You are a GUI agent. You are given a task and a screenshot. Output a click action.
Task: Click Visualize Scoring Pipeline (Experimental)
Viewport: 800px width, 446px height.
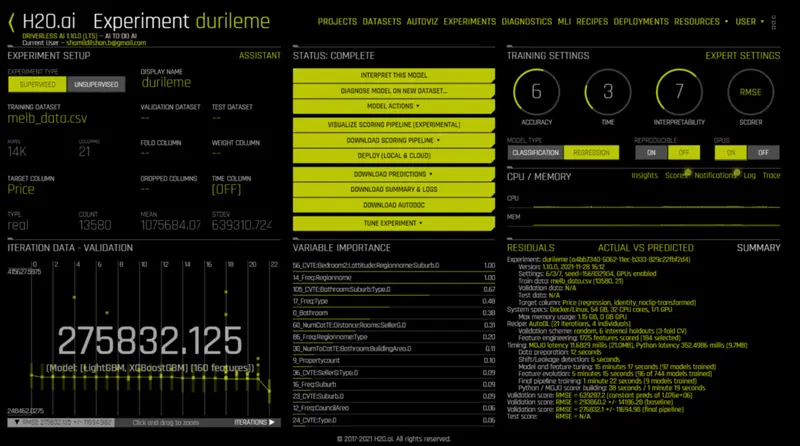coord(393,125)
